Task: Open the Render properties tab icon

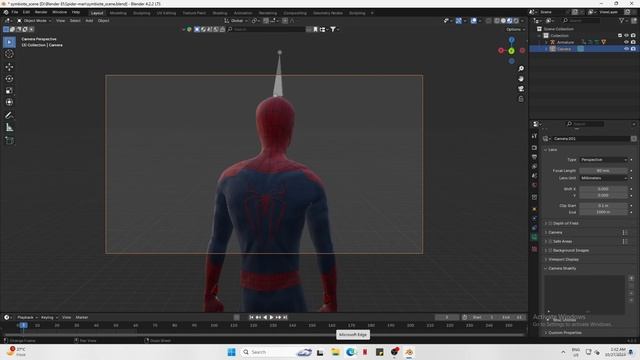Action: point(534,147)
